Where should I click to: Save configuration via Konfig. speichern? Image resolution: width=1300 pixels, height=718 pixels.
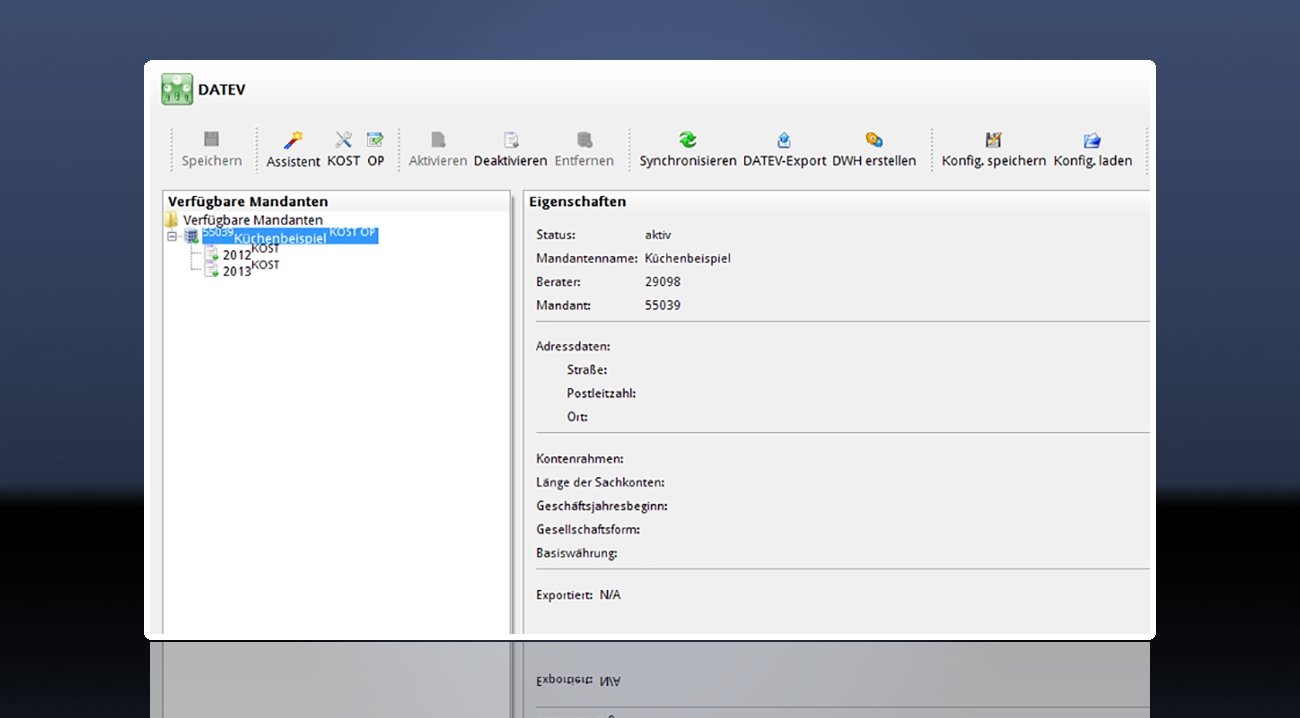[993, 141]
